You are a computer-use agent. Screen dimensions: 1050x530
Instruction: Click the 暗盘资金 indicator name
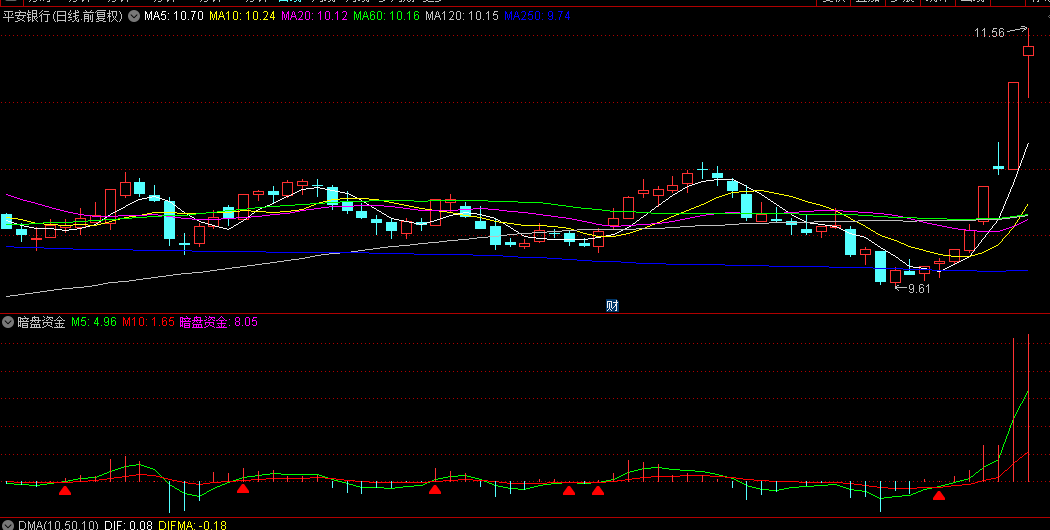point(42,322)
